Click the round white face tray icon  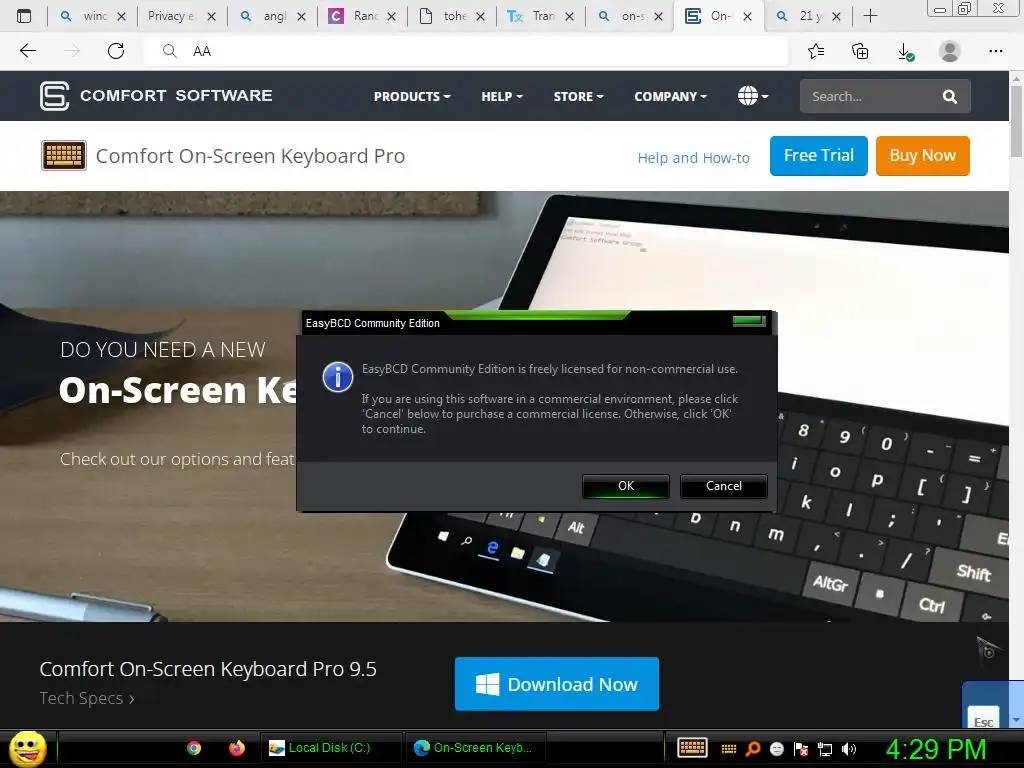[776, 749]
